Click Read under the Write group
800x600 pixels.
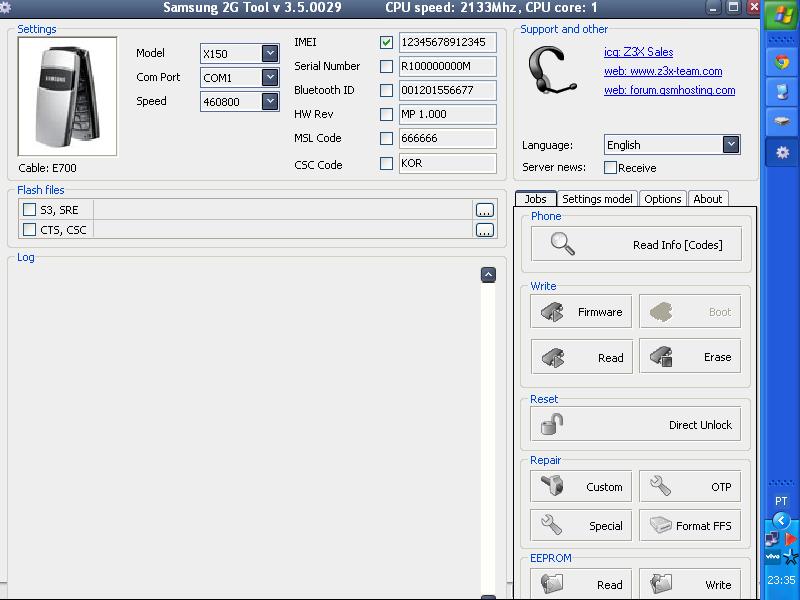(x=581, y=357)
